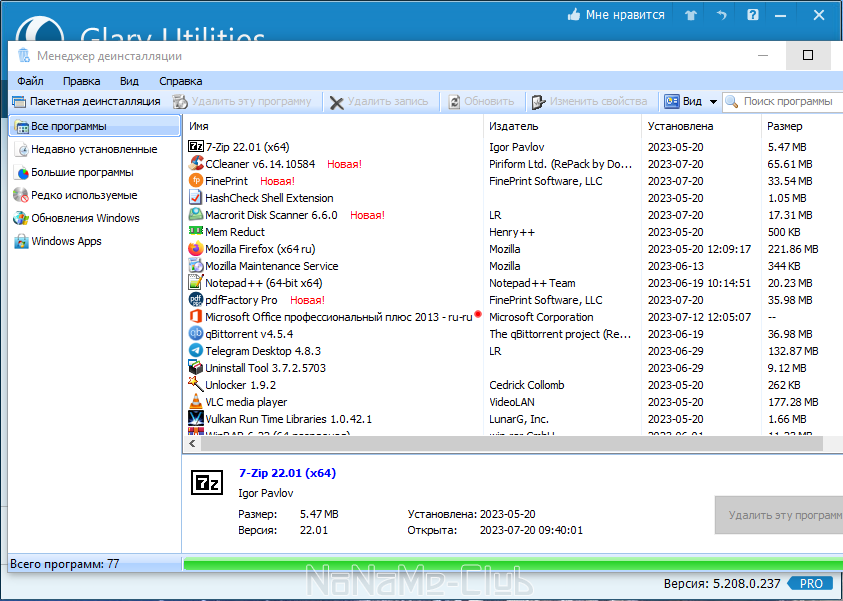
Task: Click the size cell '221.86 MB'
Action: pyautogui.click(x=793, y=249)
